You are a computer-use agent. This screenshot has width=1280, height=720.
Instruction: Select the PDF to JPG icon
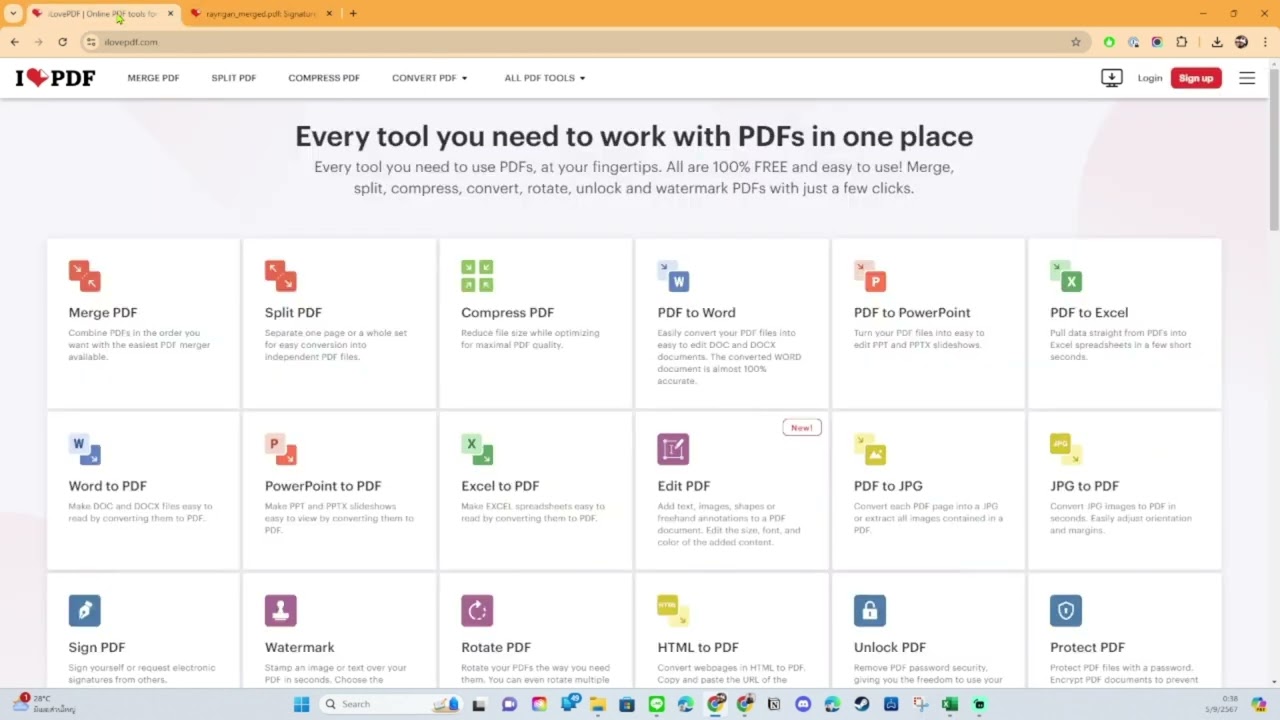tap(870, 449)
